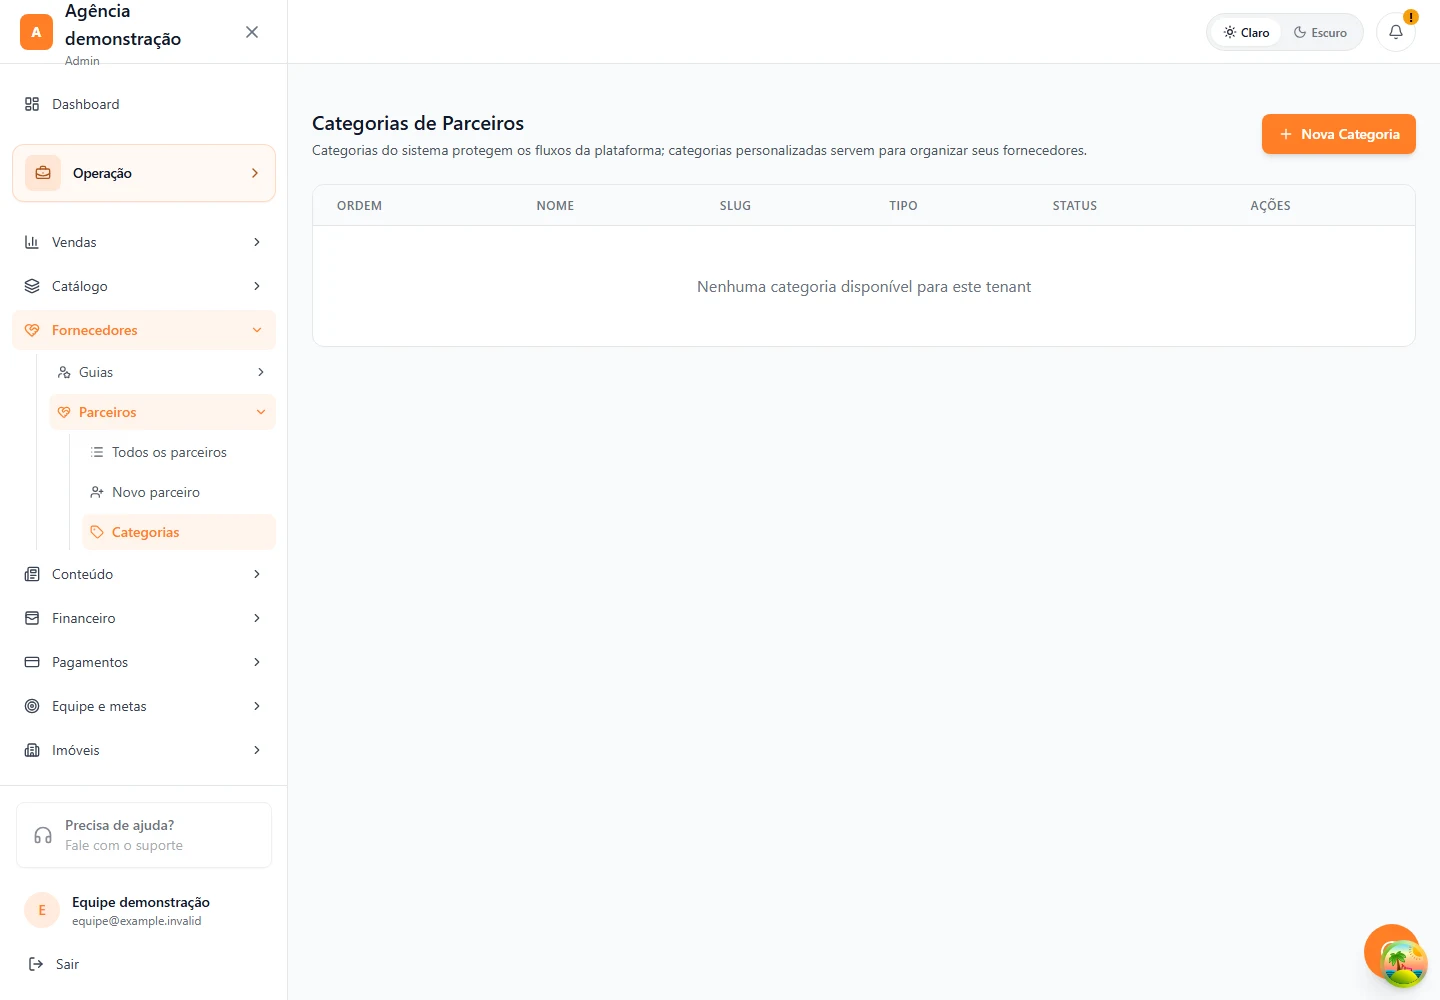The image size is (1440, 1000).
Task: Open the Precisa de ajuda support card
Action: coord(144,835)
